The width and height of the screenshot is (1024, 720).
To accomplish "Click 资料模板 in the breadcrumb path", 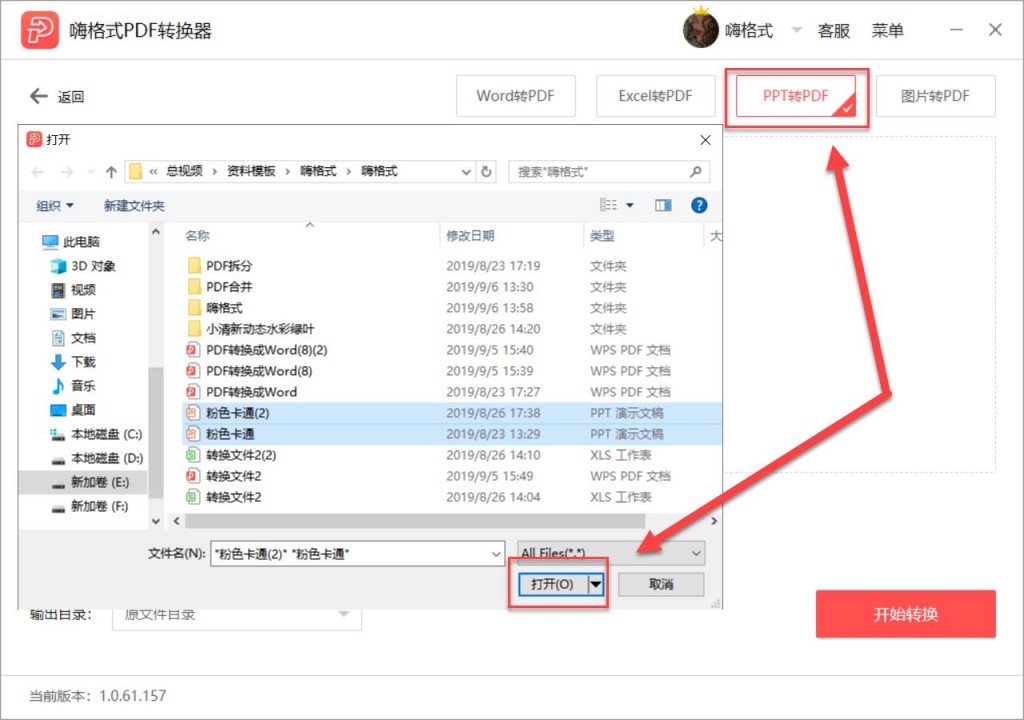I will pyautogui.click(x=251, y=171).
